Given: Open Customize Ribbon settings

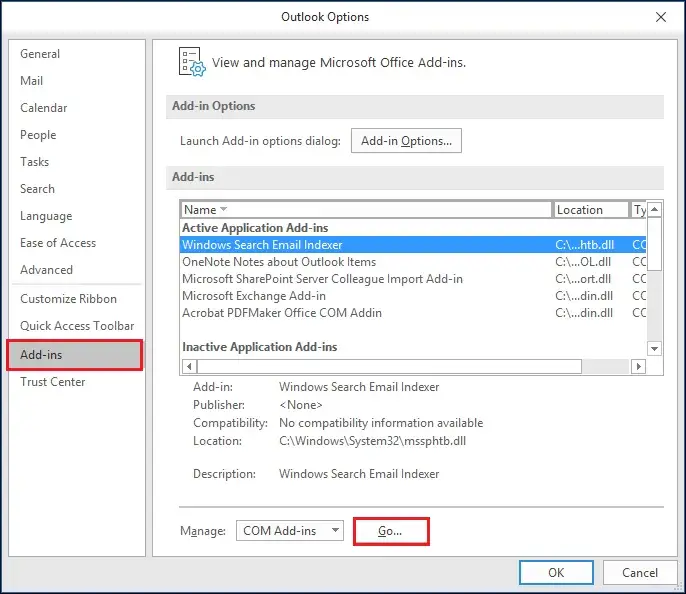Looking at the screenshot, I should click(68, 299).
